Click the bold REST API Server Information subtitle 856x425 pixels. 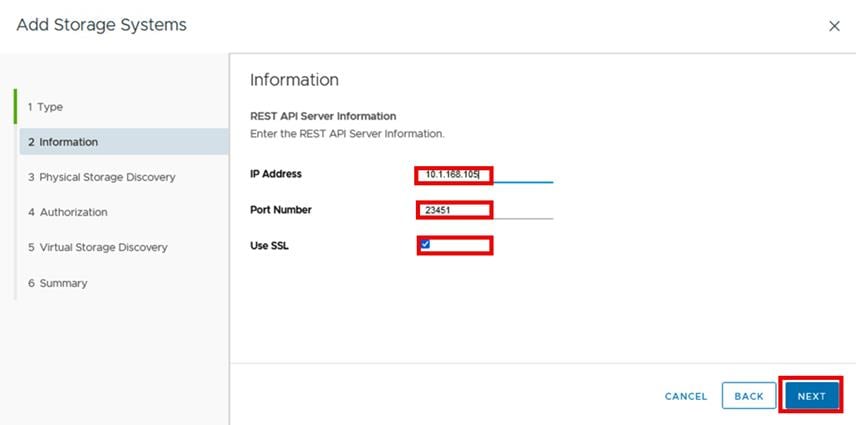[x=323, y=116]
